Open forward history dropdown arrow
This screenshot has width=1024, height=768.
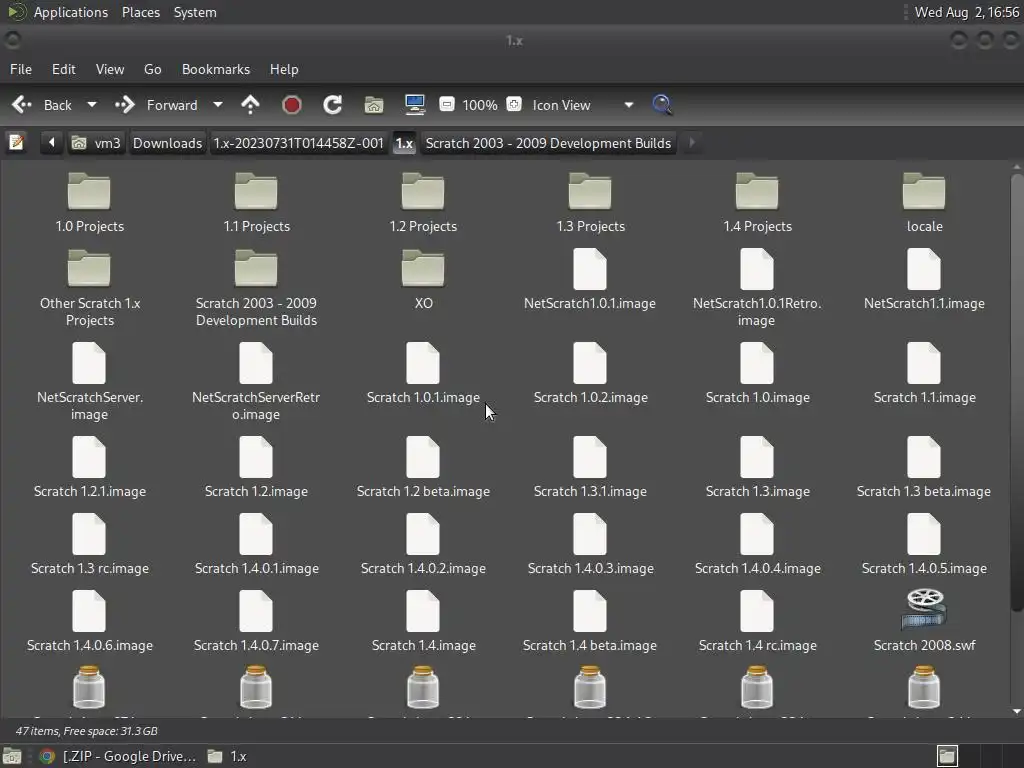218,104
